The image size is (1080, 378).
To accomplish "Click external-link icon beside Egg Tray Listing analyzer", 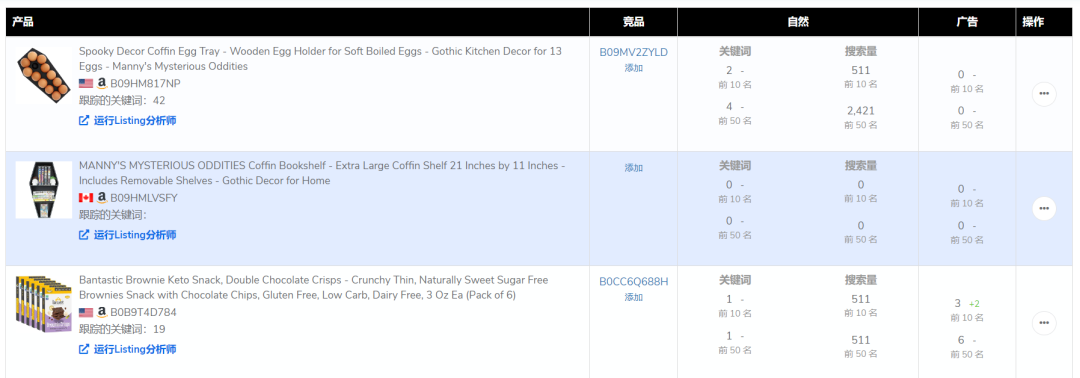I will [84, 120].
